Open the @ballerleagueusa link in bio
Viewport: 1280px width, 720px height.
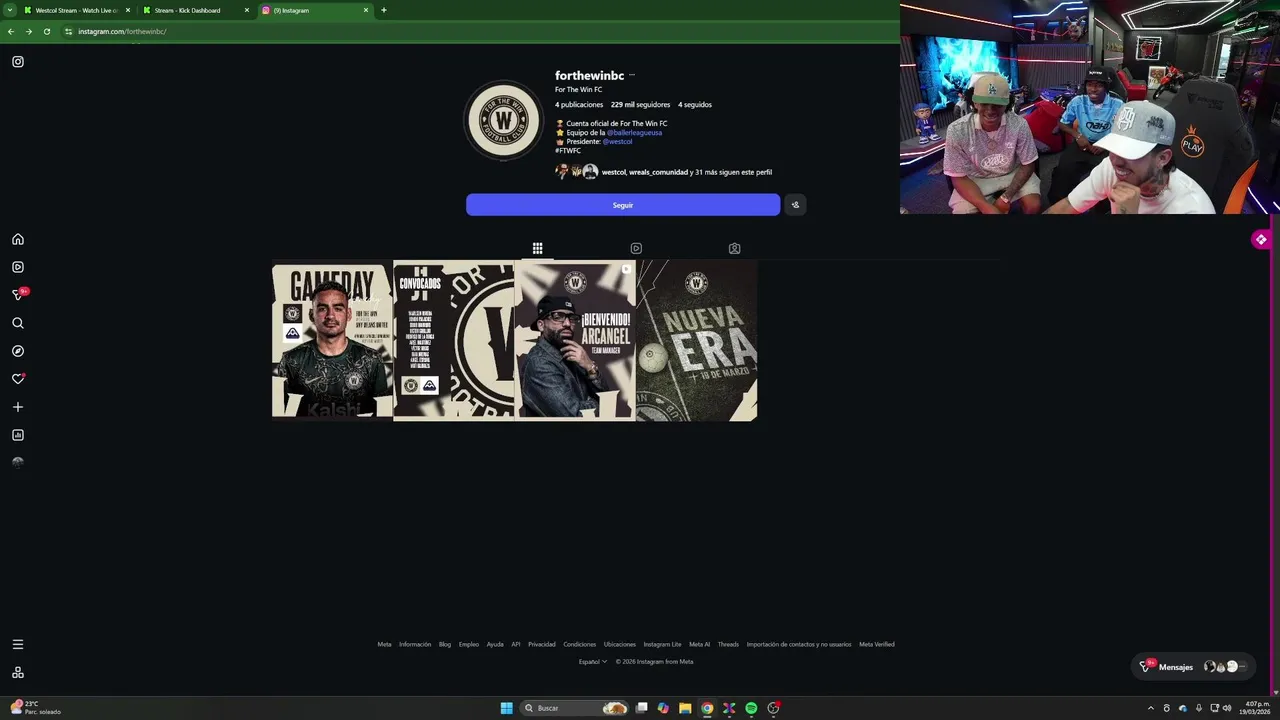(634, 133)
